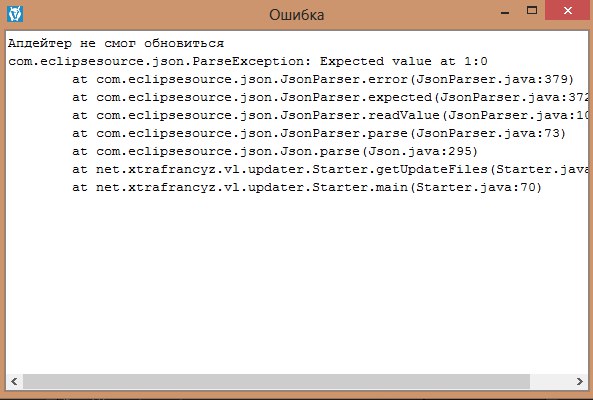Click the stack line with 'JsonParser.readValue'
This screenshot has width=593, height=400.
[330, 115]
